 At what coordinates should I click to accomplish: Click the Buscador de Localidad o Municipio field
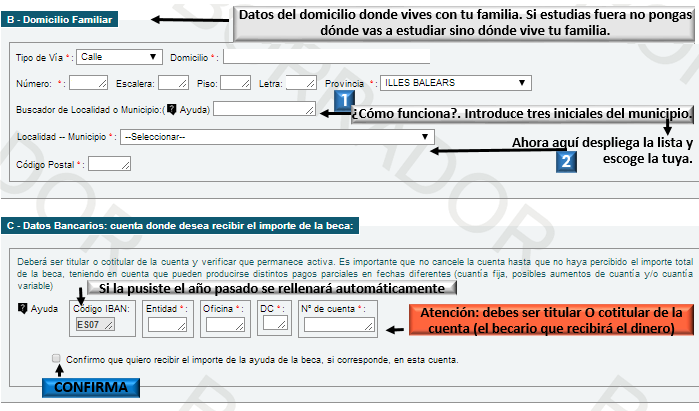[264, 109]
